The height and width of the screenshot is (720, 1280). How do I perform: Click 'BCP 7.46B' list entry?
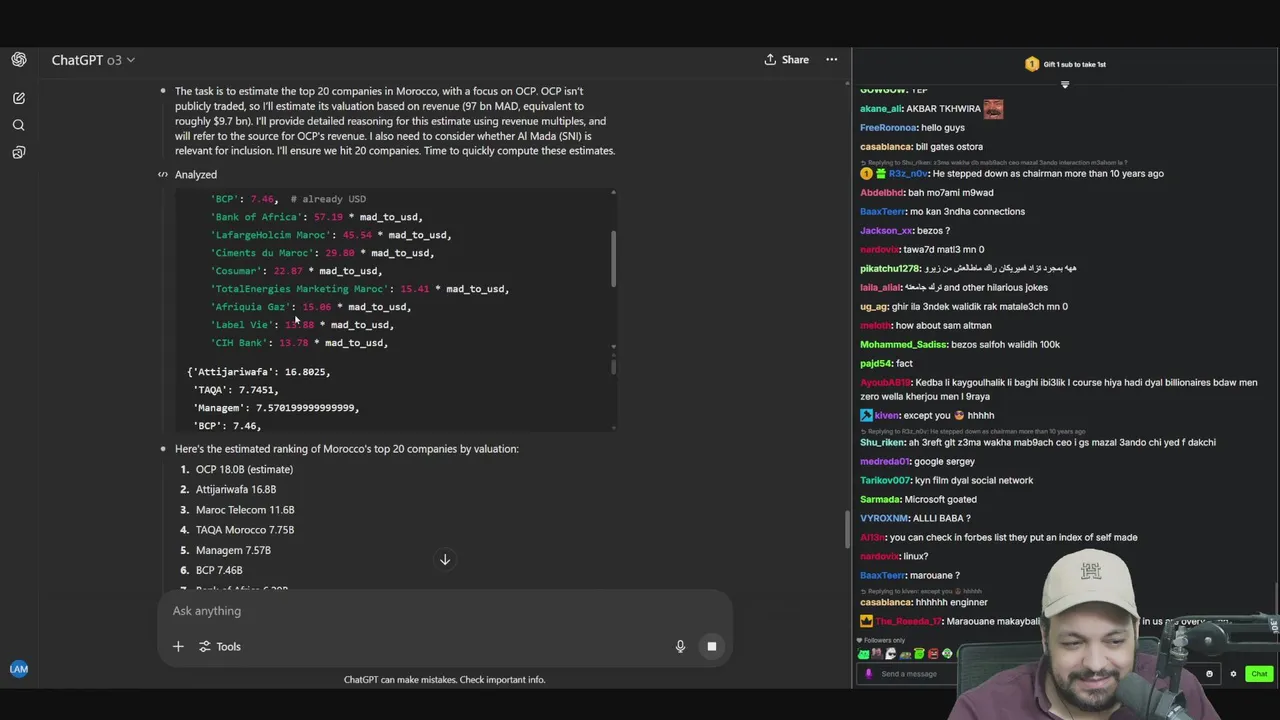point(219,570)
